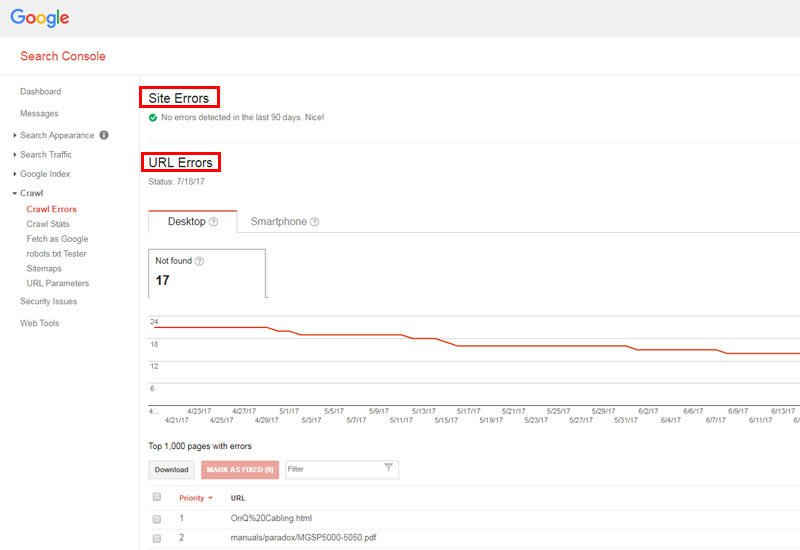Screen dimensions: 800x550
Task: Select the Not found error count box
Action: [207, 272]
